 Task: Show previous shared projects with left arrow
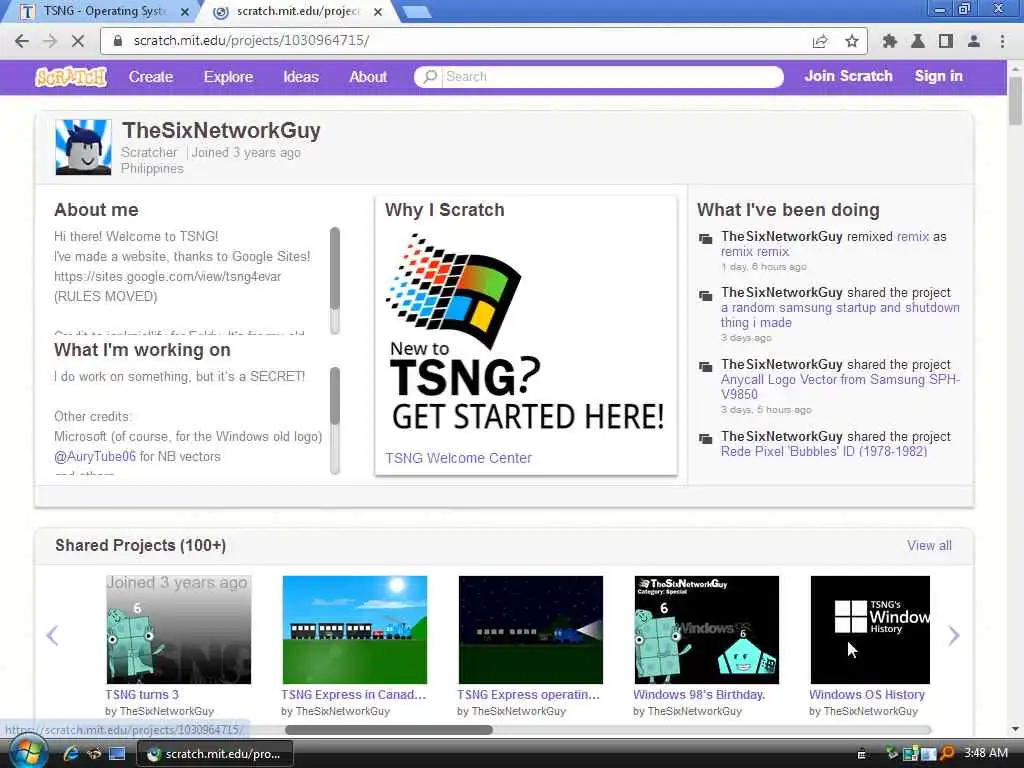[x=52, y=635]
